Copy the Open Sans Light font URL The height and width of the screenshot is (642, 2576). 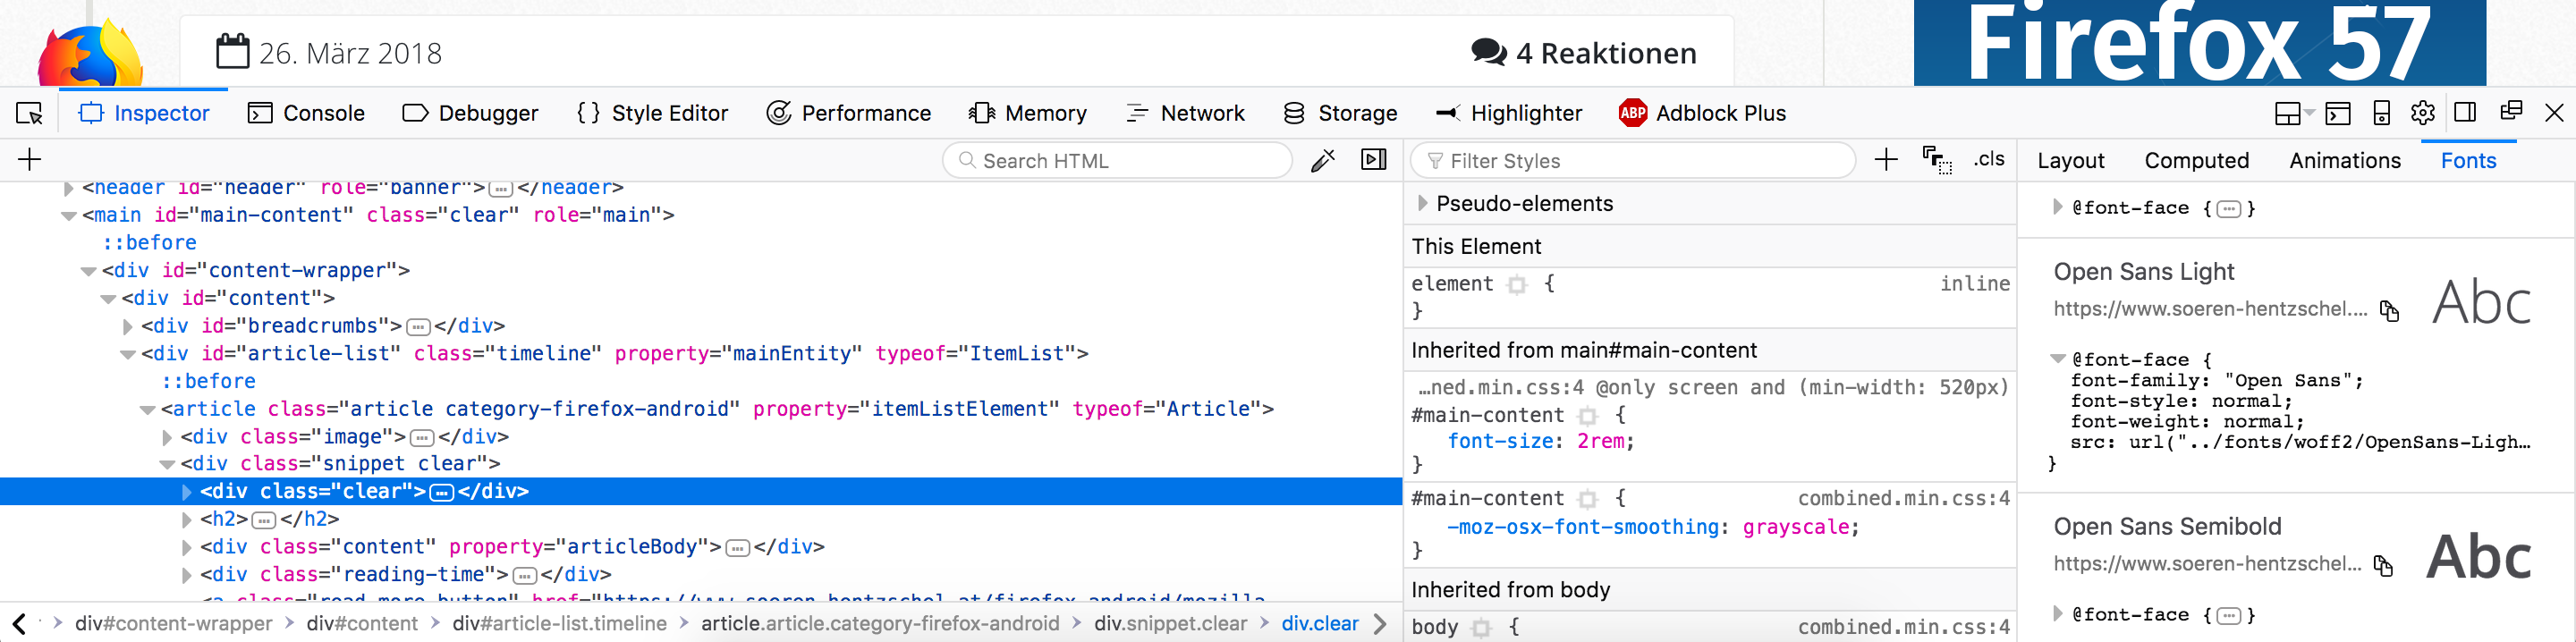tap(2389, 311)
